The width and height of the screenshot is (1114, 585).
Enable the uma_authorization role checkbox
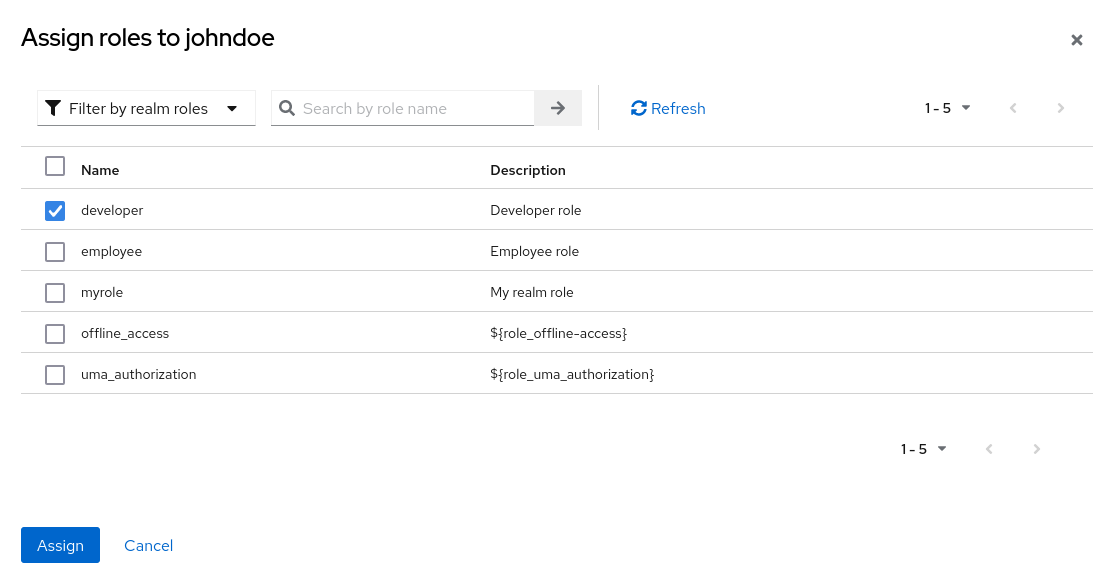55,375
